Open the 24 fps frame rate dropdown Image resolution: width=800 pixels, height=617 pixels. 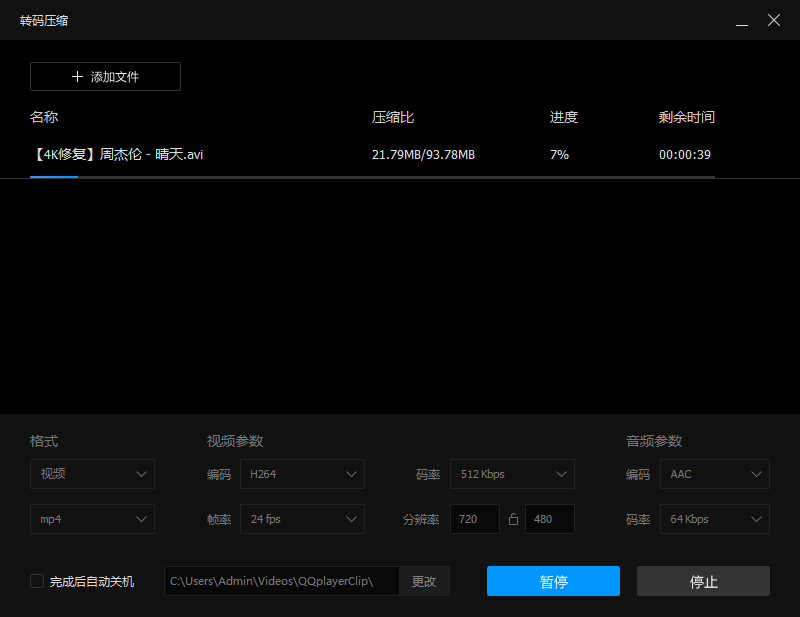(302, 519)
